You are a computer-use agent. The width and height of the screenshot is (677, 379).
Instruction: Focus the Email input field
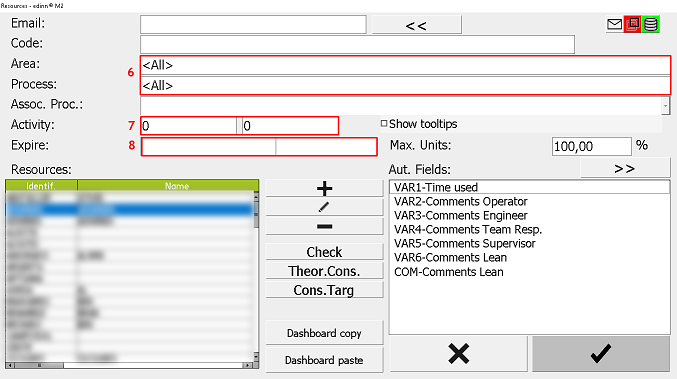[x=253, y=25]
